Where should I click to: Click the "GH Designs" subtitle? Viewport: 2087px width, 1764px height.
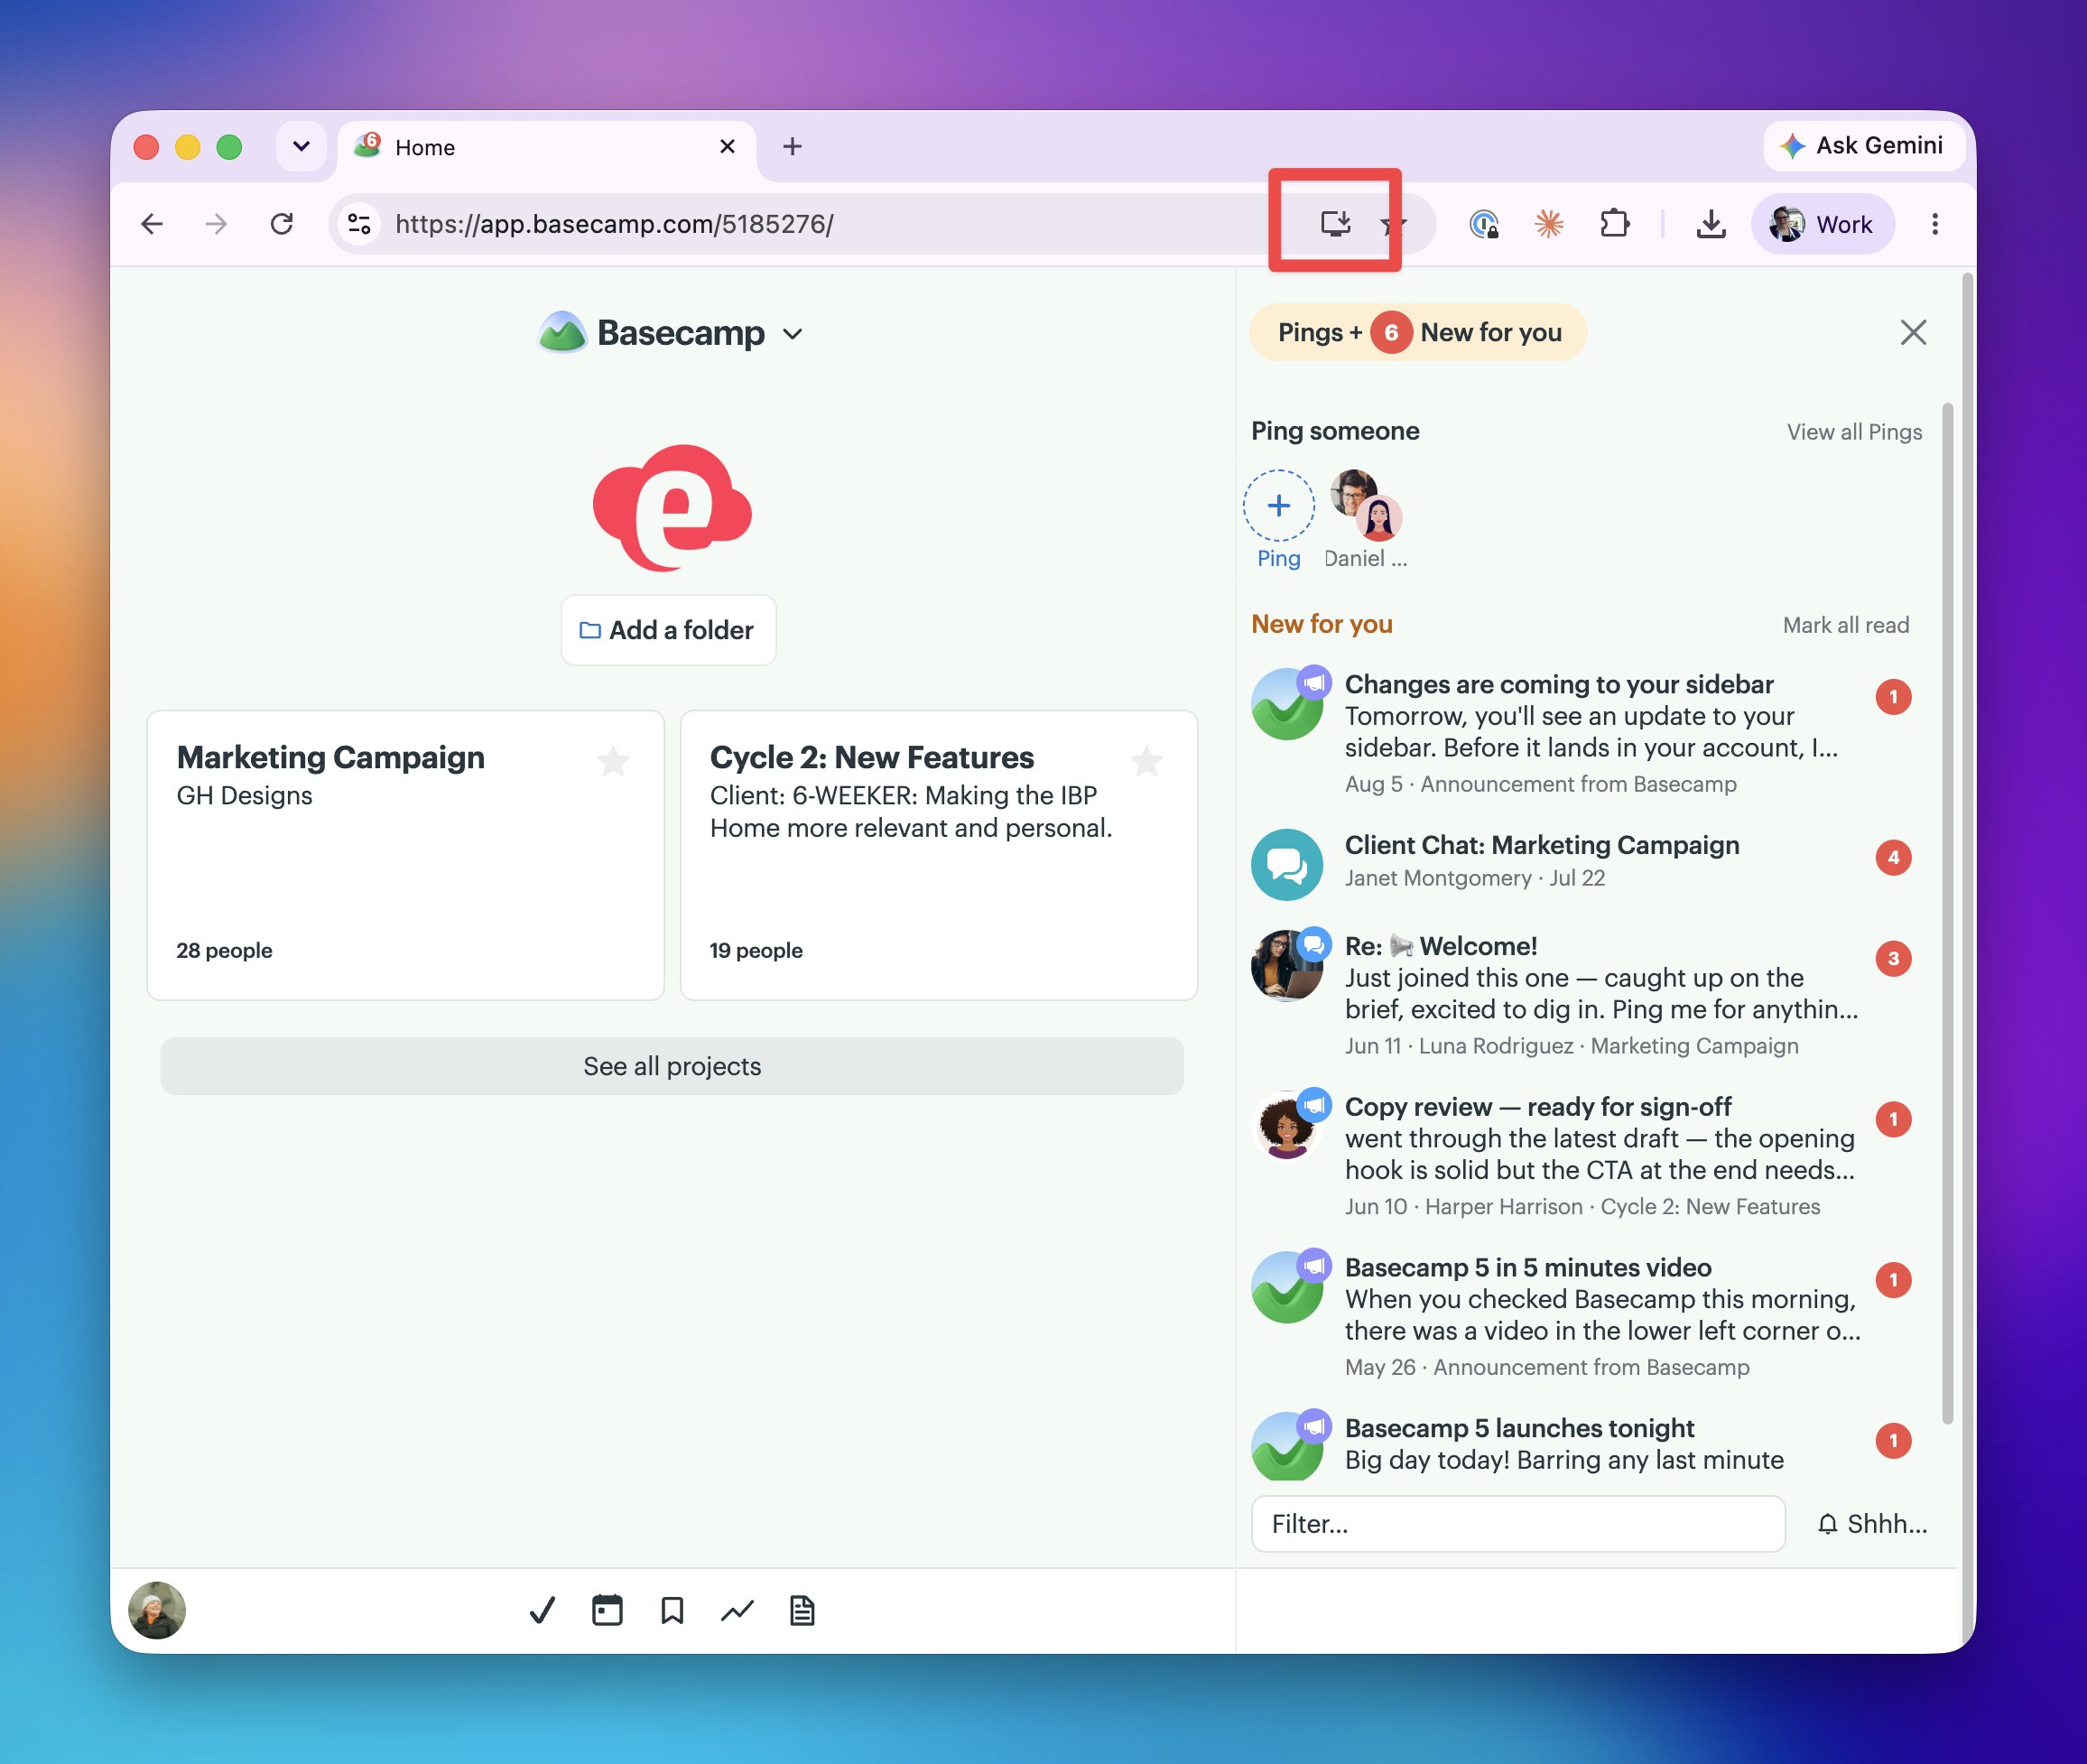245,796
